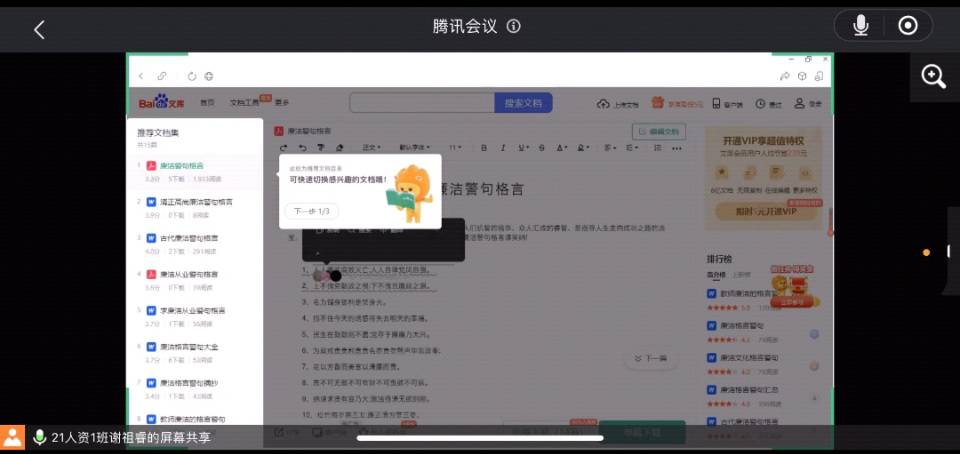Click the 编辑文档 edit document button
The image size is (960, 454).
(x=659, y=131)
